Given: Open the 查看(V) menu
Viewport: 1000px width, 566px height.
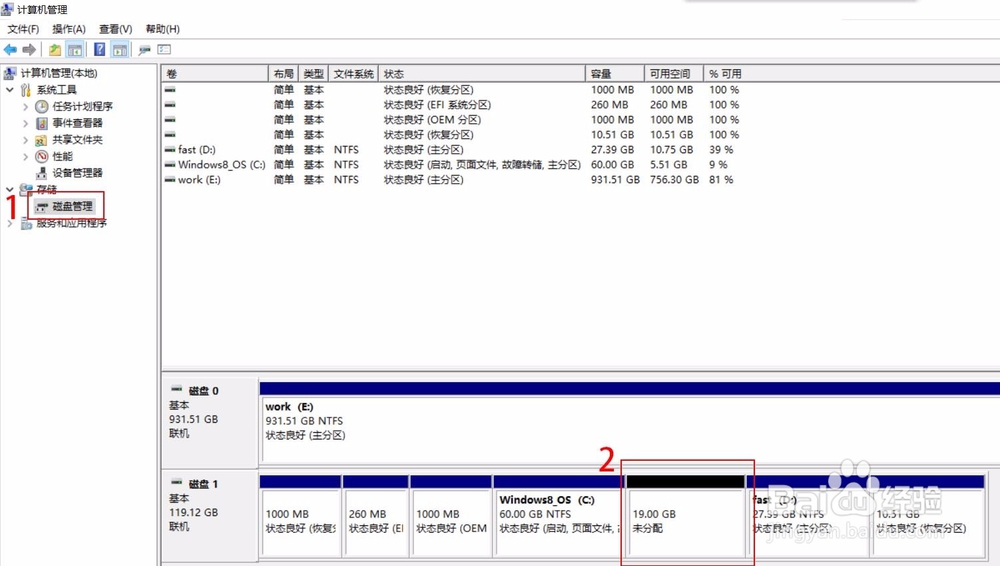Looking at the screenshot, I should pos(115,29).
